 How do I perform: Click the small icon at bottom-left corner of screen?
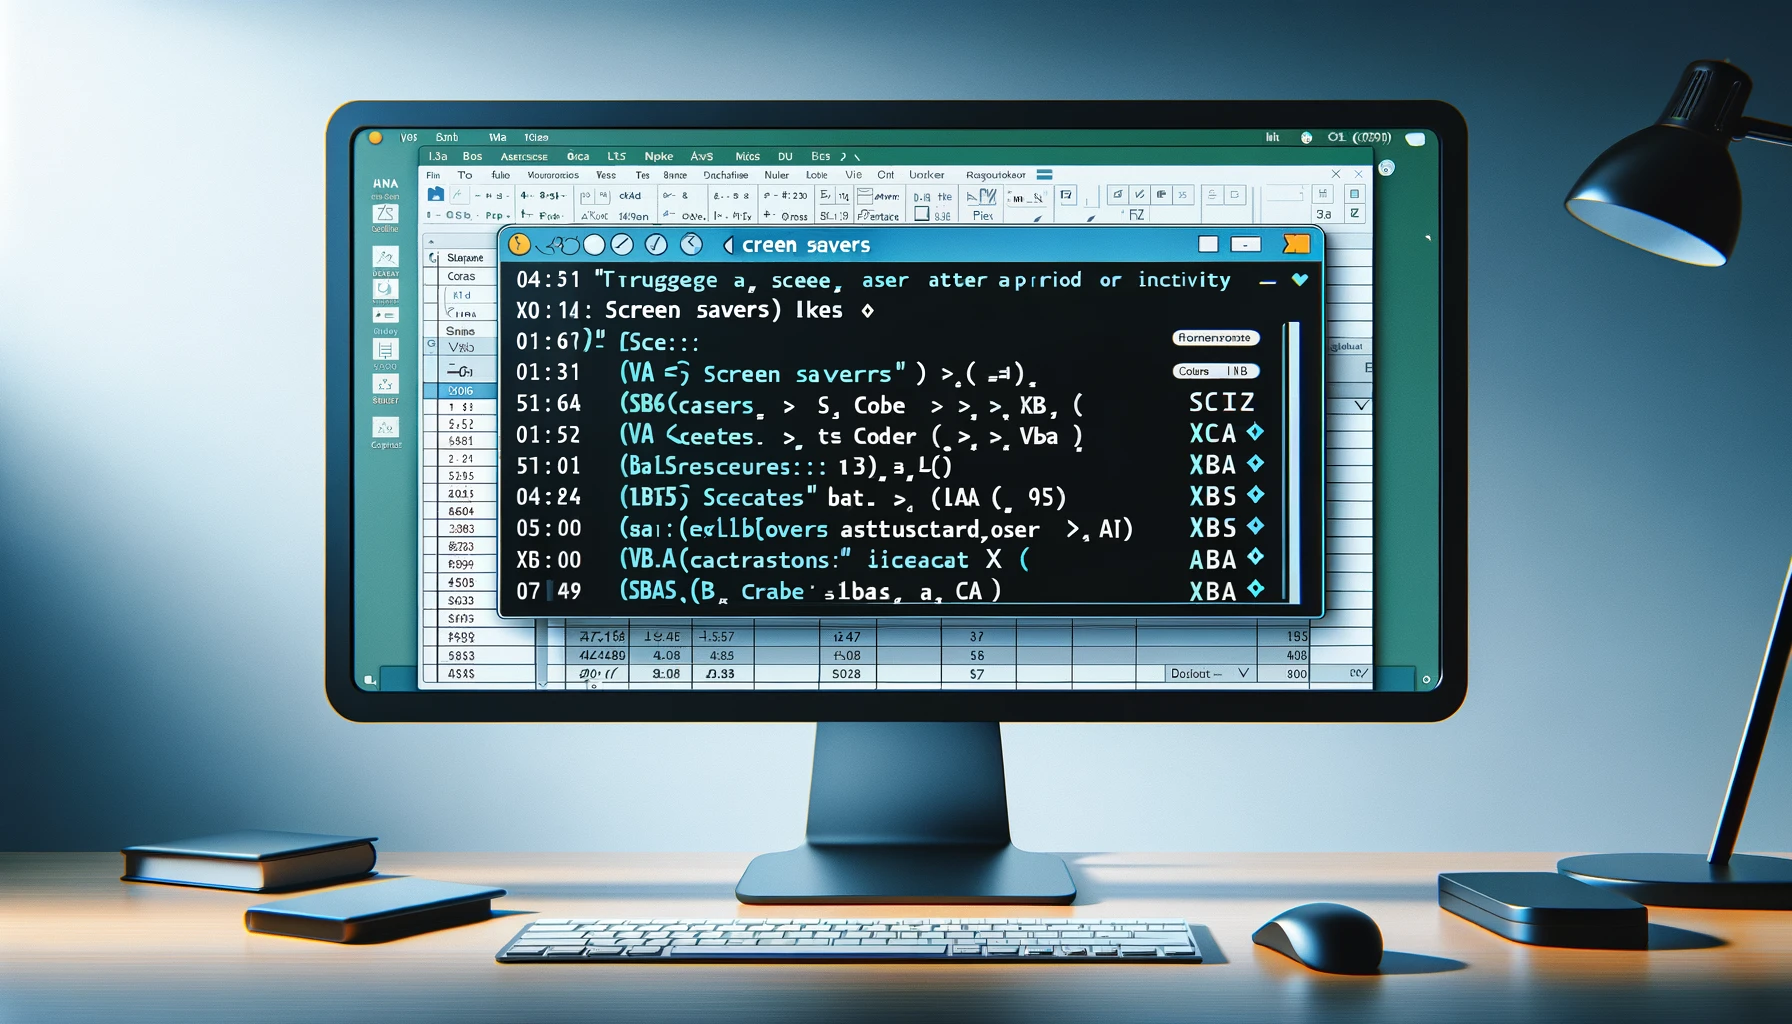370,680
